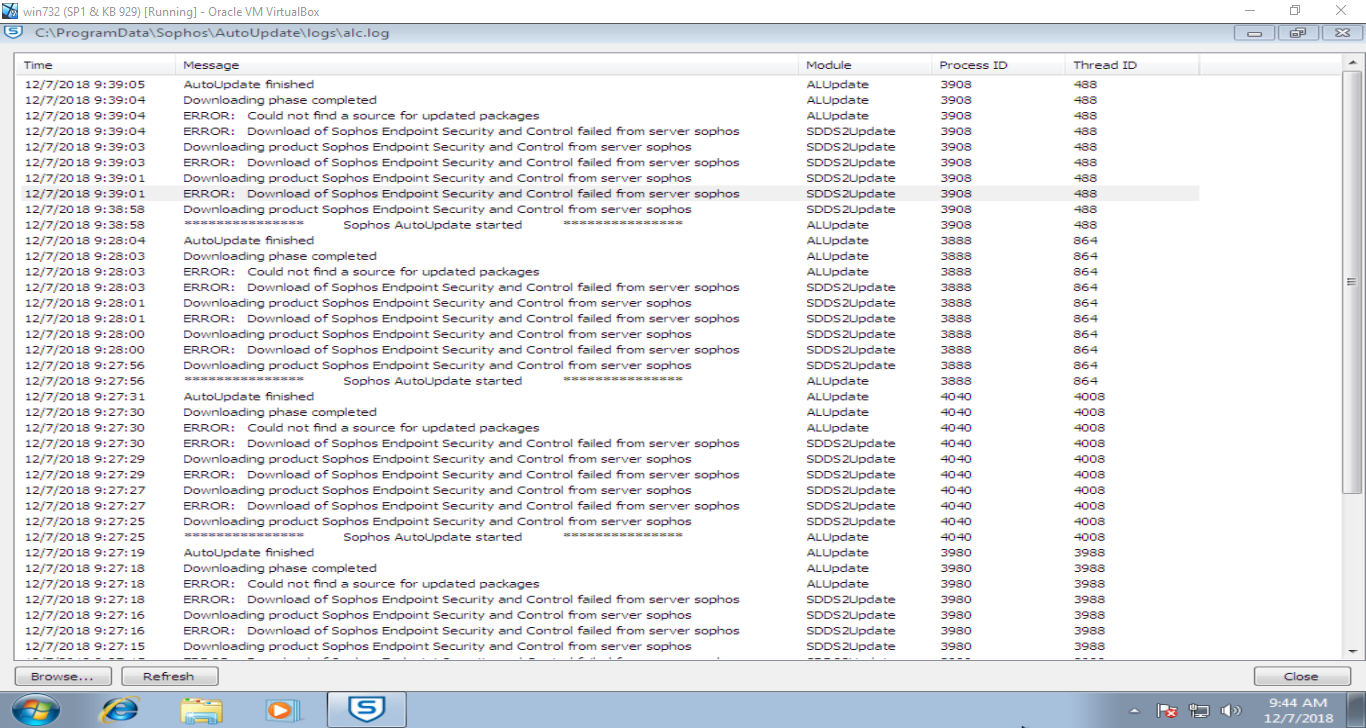Click SDDS2Update module cell in 9:38:58 Downloading row
This screenshot has width=1366, height=728.
(850, 209)
